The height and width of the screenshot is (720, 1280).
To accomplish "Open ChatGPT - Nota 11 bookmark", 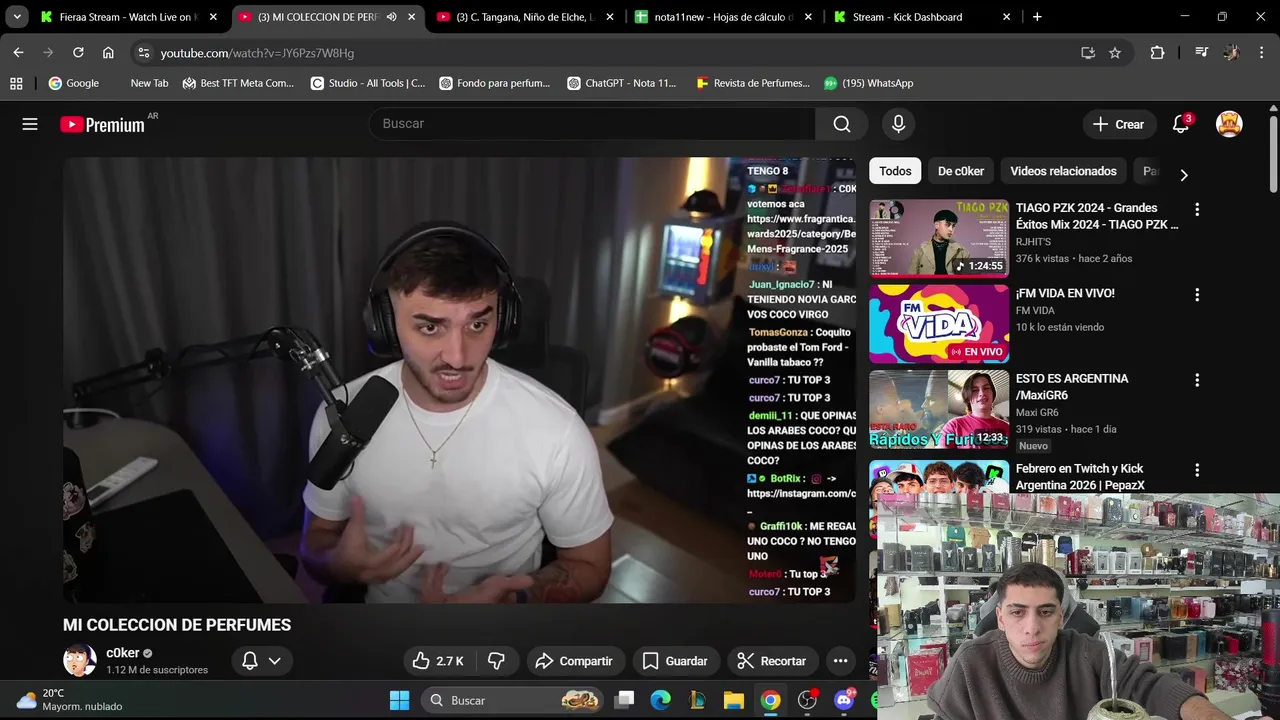I will 621,83.
